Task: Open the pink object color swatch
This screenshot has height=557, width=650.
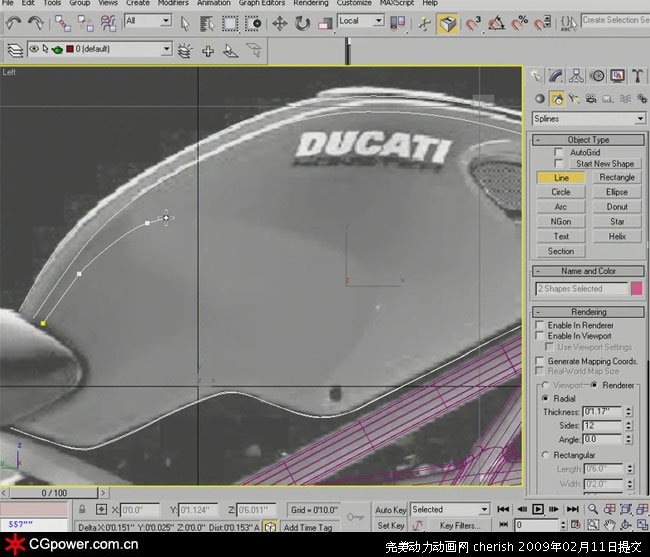Action: (x=637, y=288)
